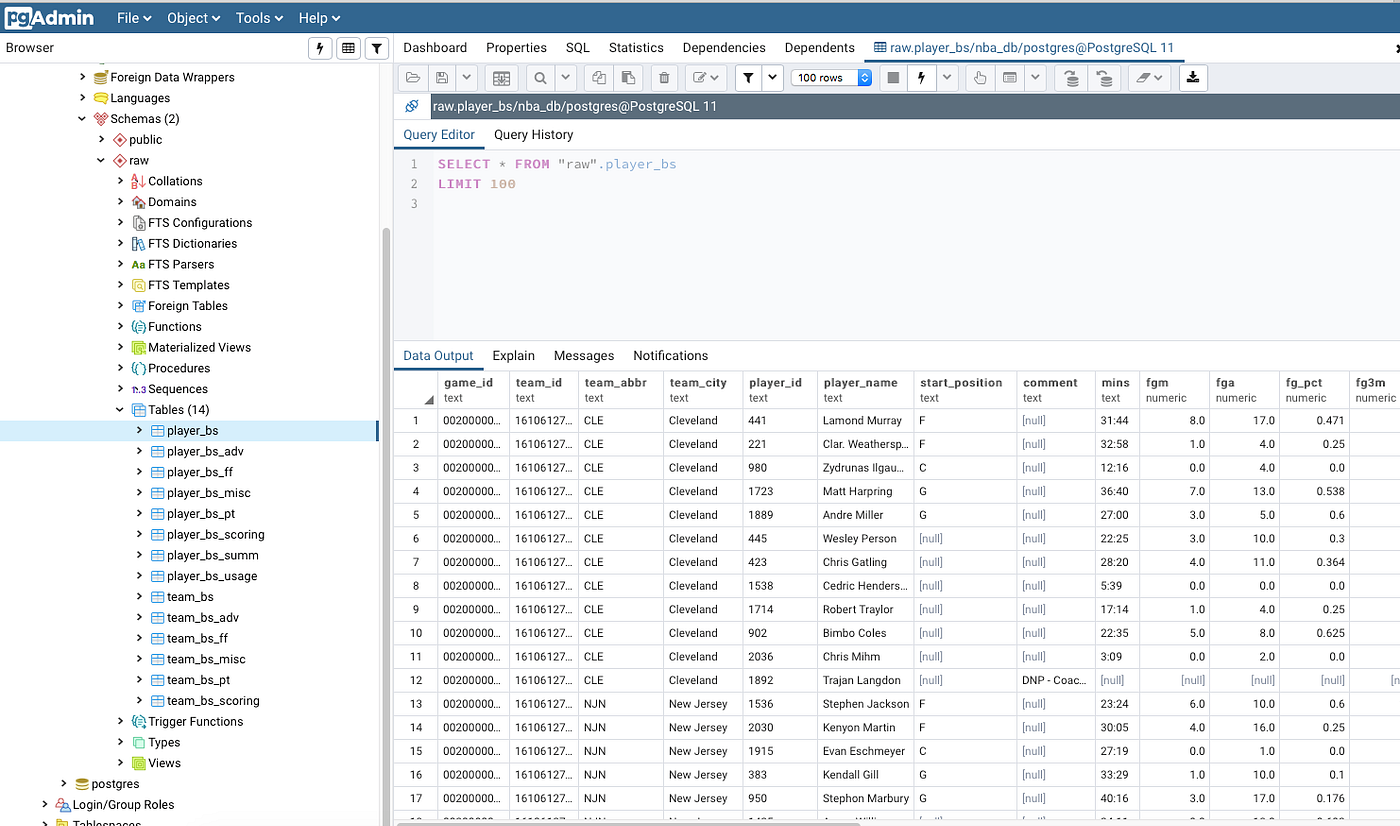Click the Stop query square button

(893, 78)
